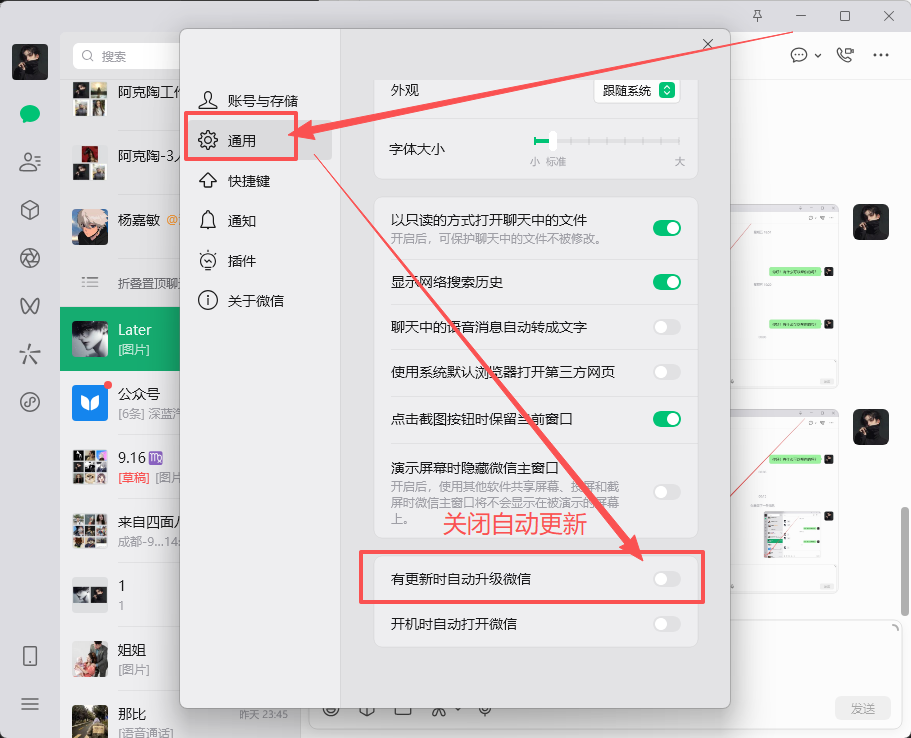This screenshot has width=911, height=738.
Task: Open the first screenshot image in chat
Action: click(784, 296)
